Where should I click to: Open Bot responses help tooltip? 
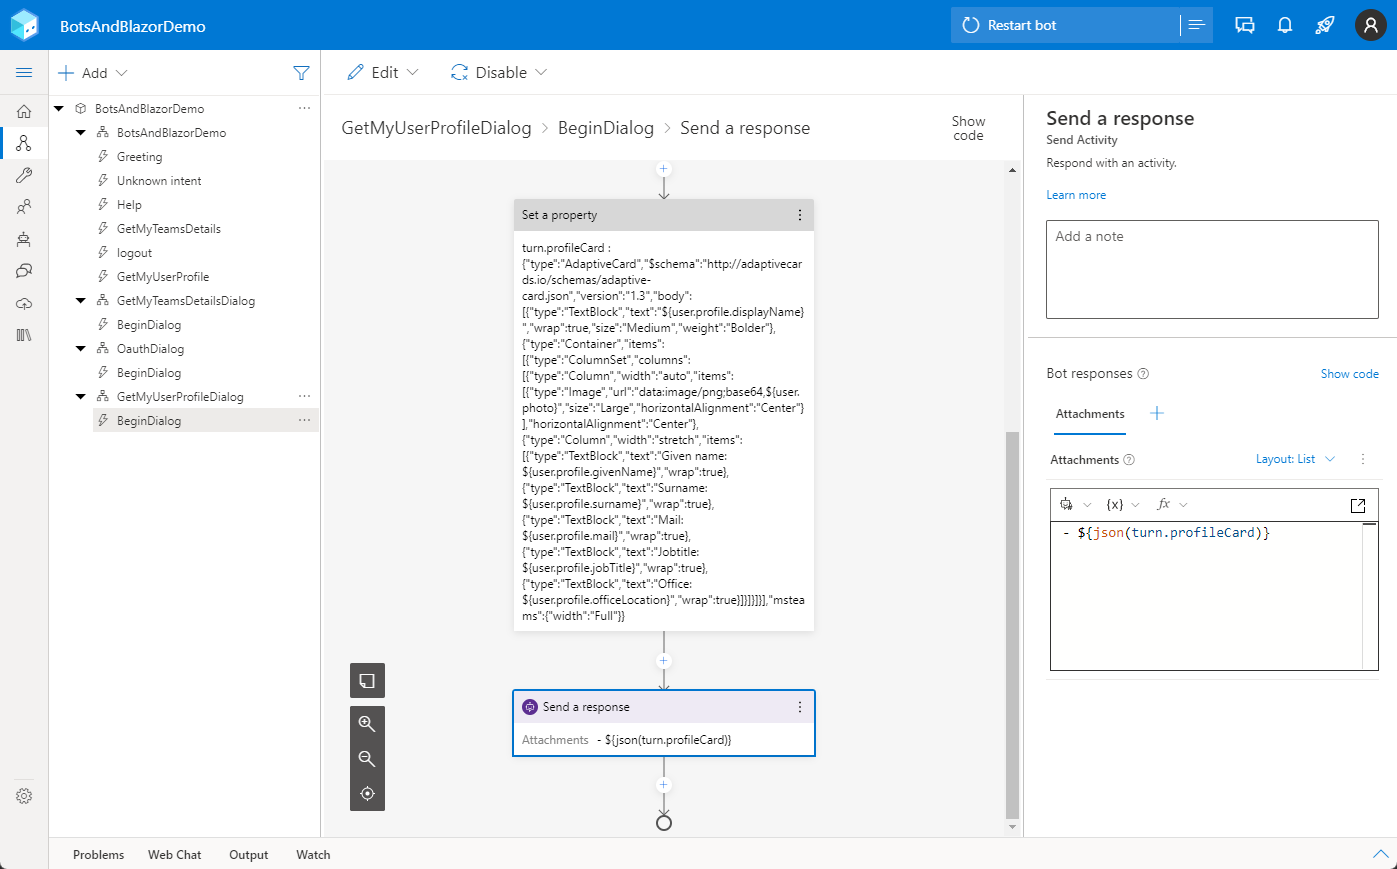(1143, 374)
